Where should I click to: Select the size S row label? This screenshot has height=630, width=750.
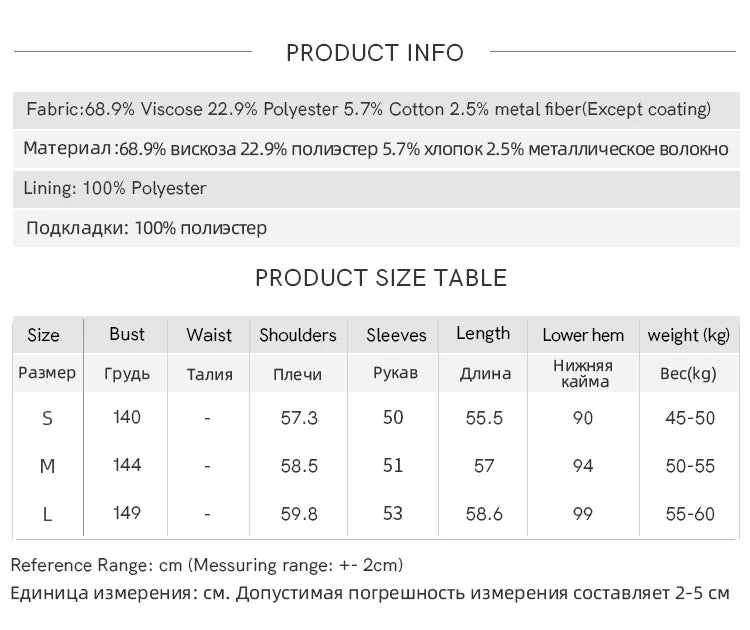pyautogui.click(x=47, y=418)
